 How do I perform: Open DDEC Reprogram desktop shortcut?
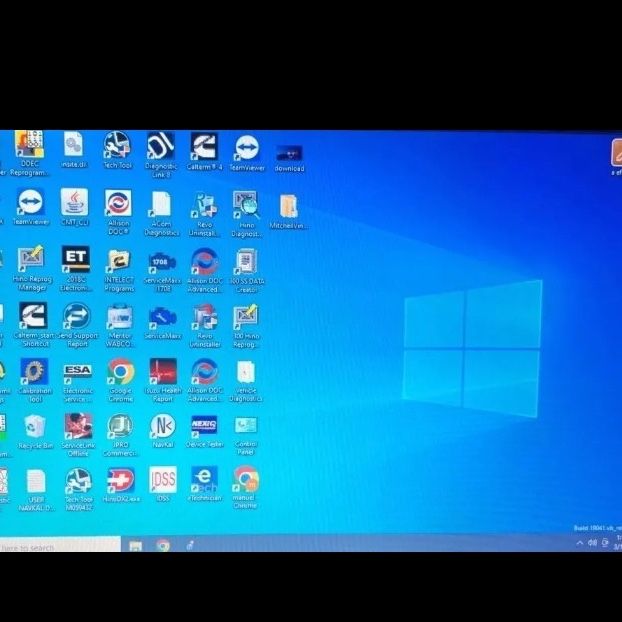point(29,154)
